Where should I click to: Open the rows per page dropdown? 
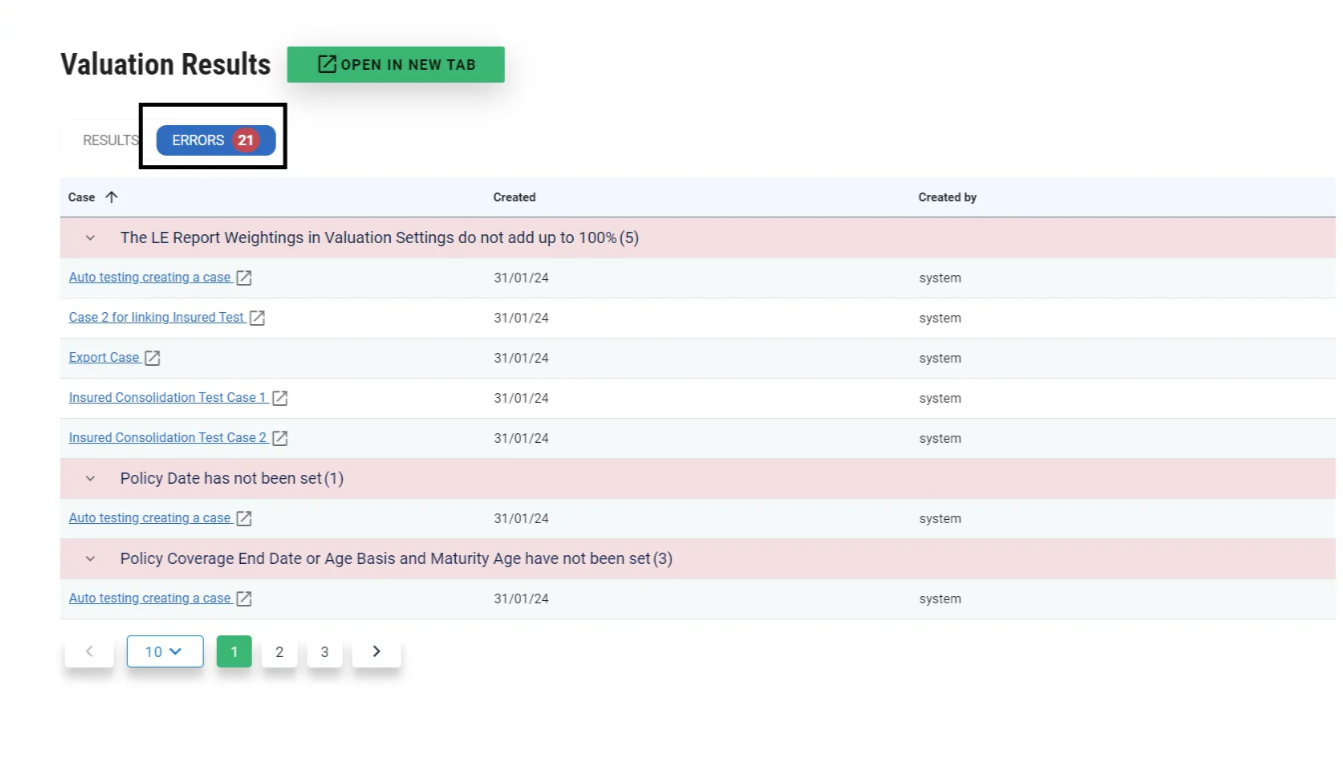tap(164, 651)
